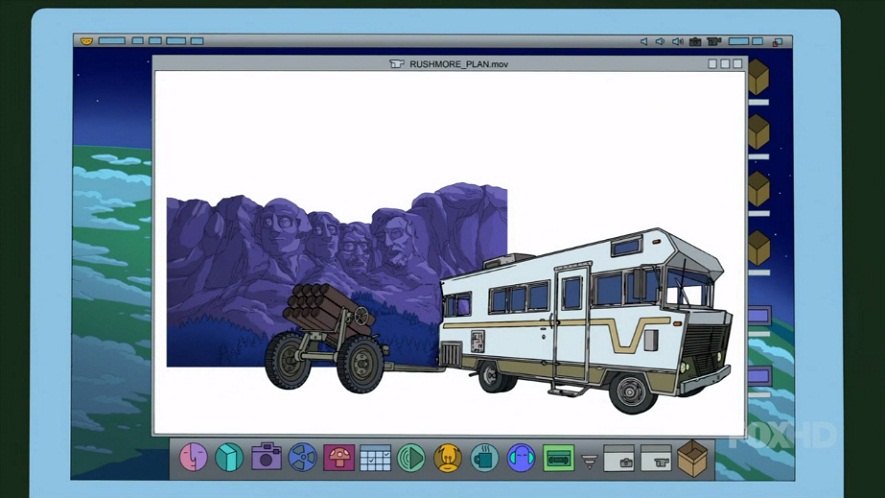Viewport: 885px width, 498px height.
Task: Click the loudest speaker icon in menu bar
Action: pos(678,41)
